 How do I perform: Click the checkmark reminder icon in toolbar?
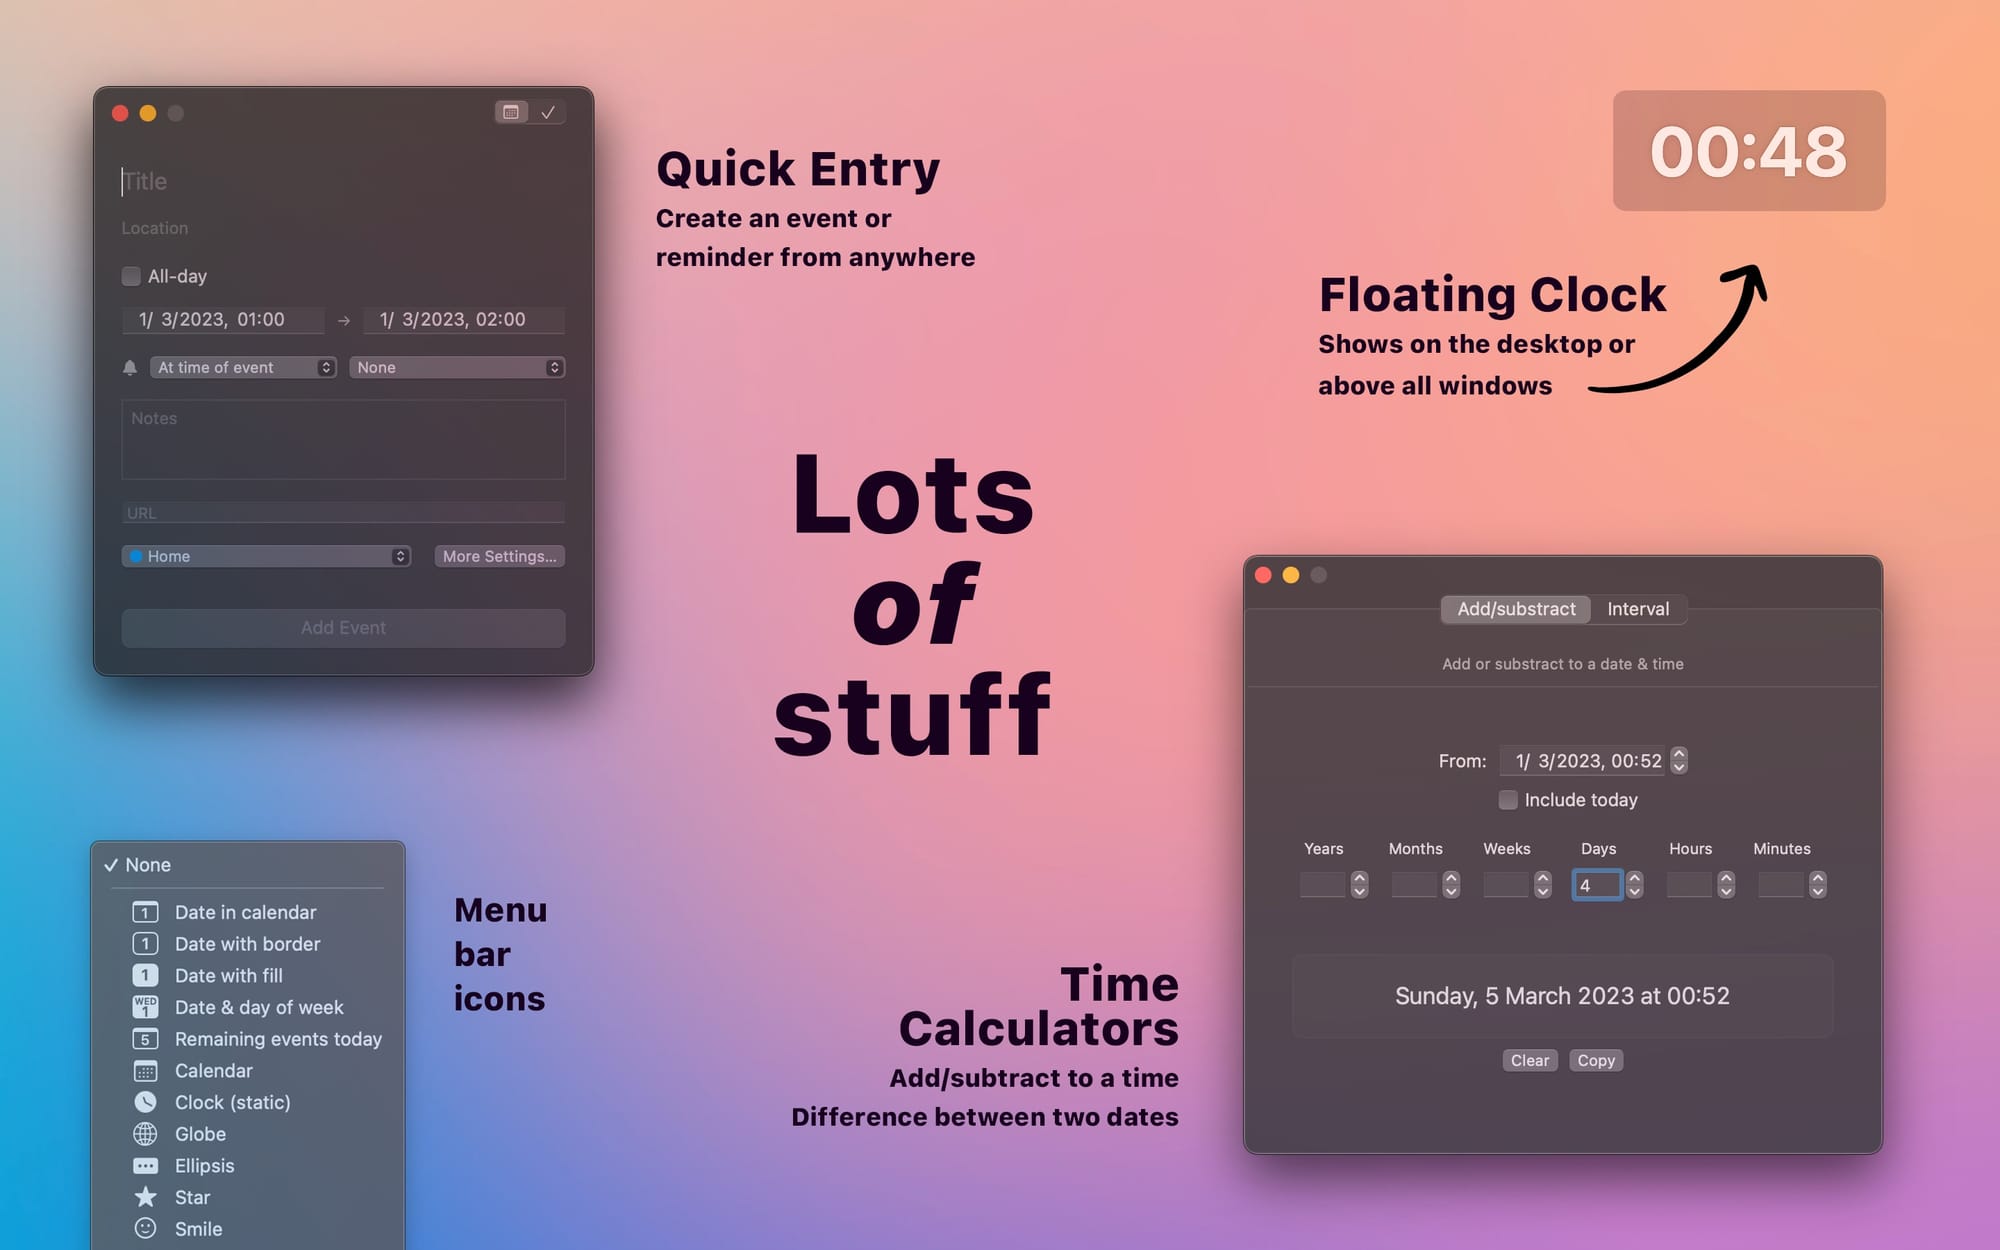pyautogui.click(x=548, y=112)
